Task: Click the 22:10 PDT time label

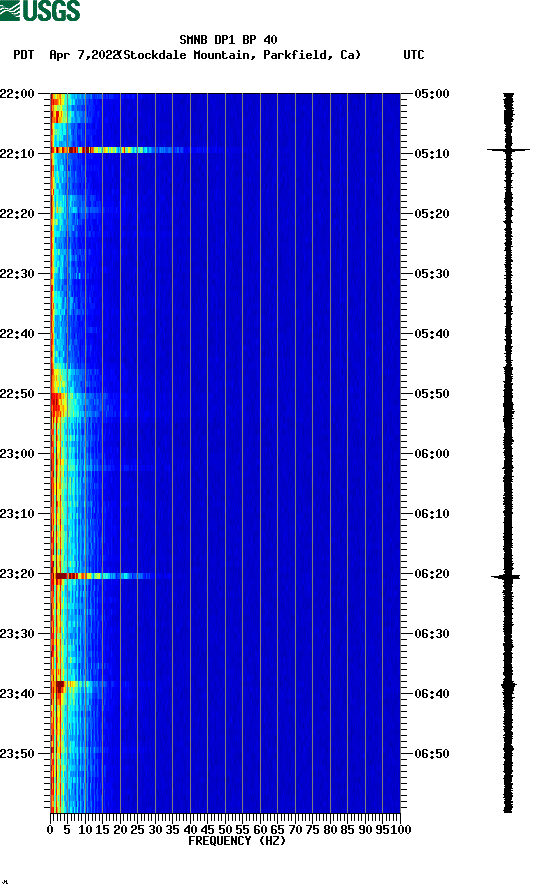Action: 17,154
